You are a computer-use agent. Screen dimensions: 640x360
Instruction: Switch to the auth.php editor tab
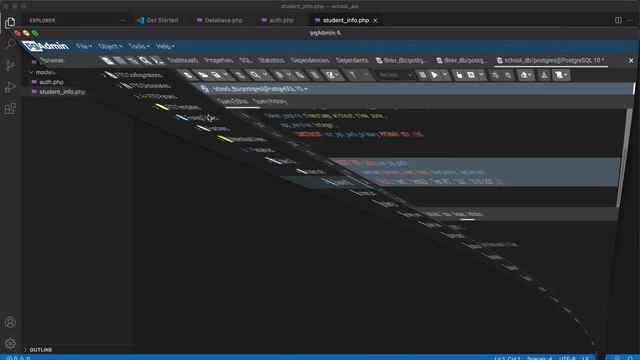click(x=278, y=20)
